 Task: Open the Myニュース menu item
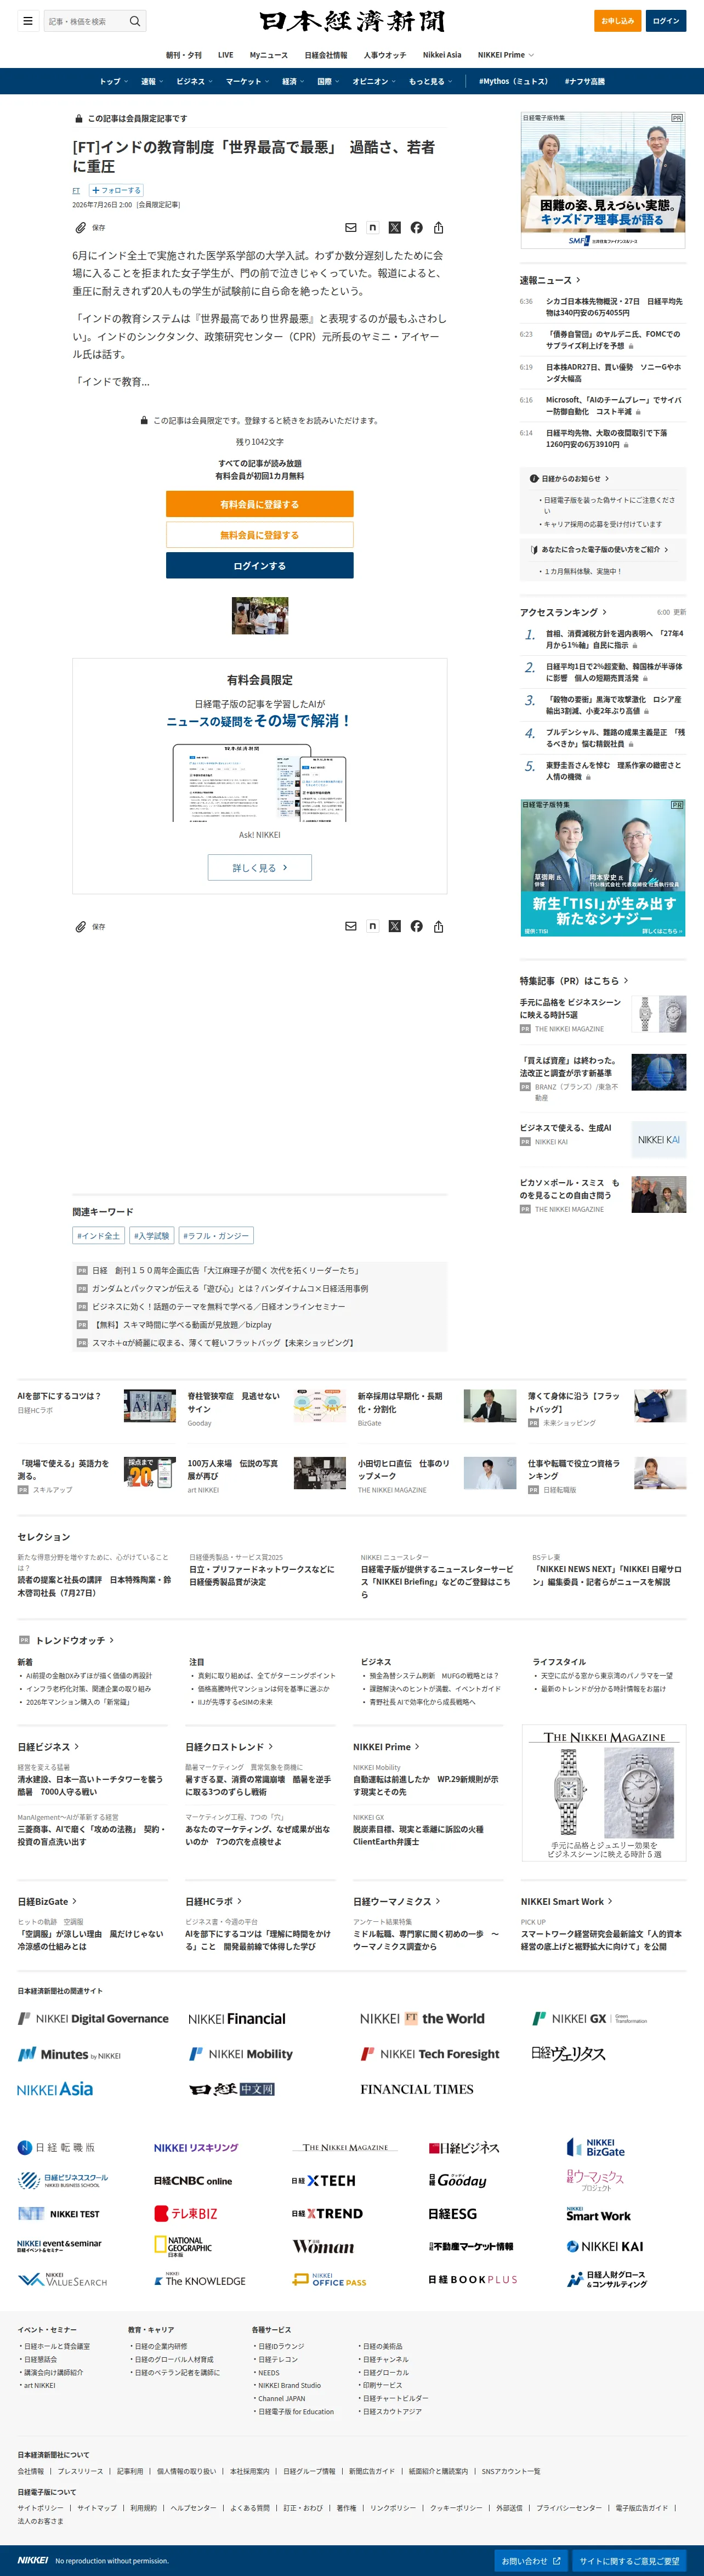click(x=269, y=55)
